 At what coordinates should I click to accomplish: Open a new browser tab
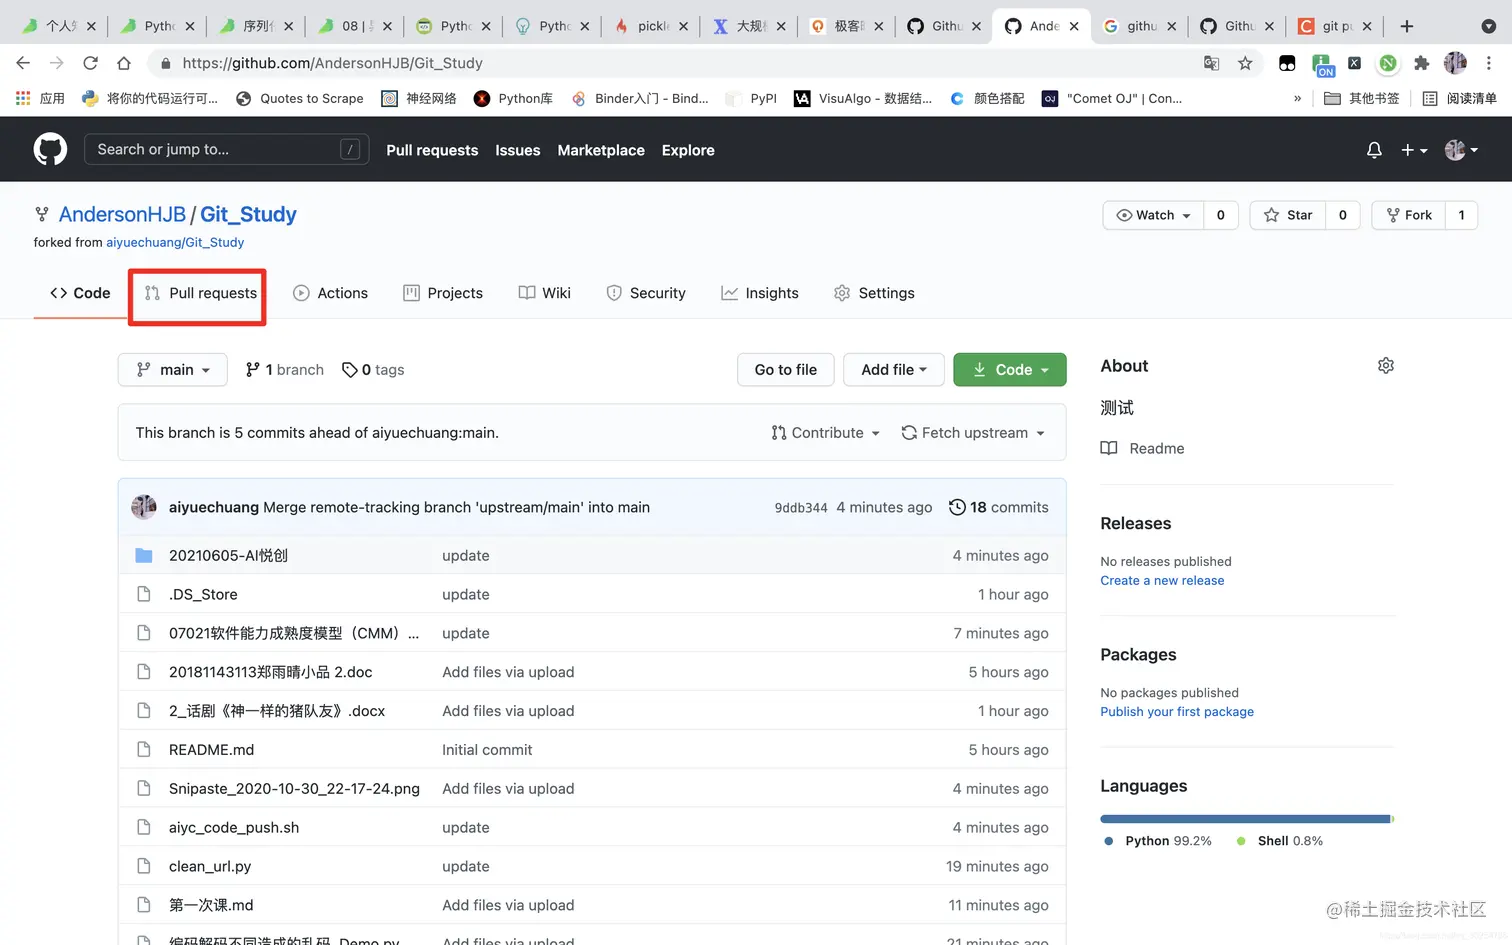[x=1406, y=26]
